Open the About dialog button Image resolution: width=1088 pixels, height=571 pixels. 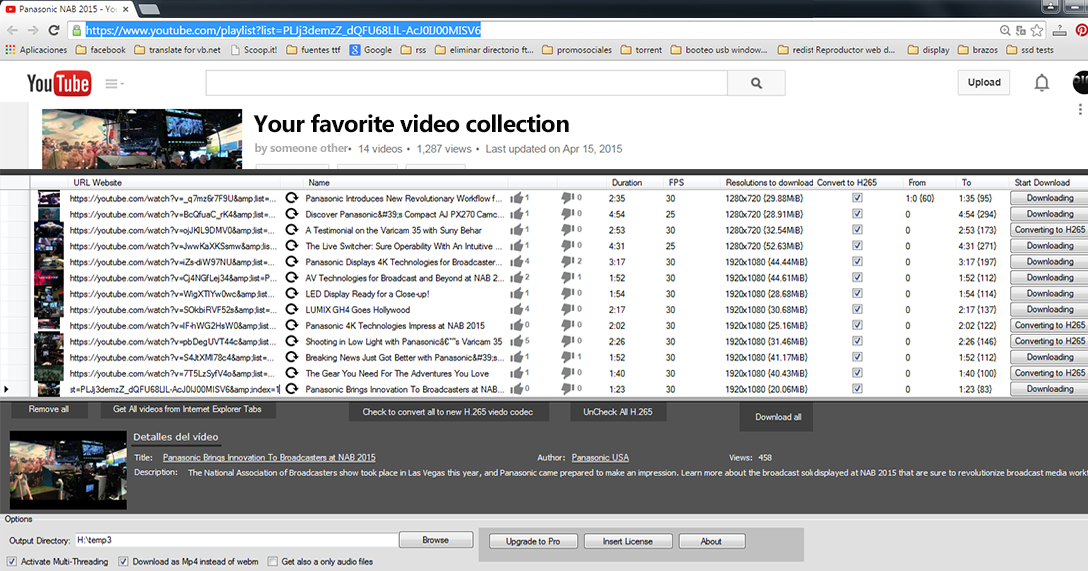pyautogui.click(x=711, y=541)
